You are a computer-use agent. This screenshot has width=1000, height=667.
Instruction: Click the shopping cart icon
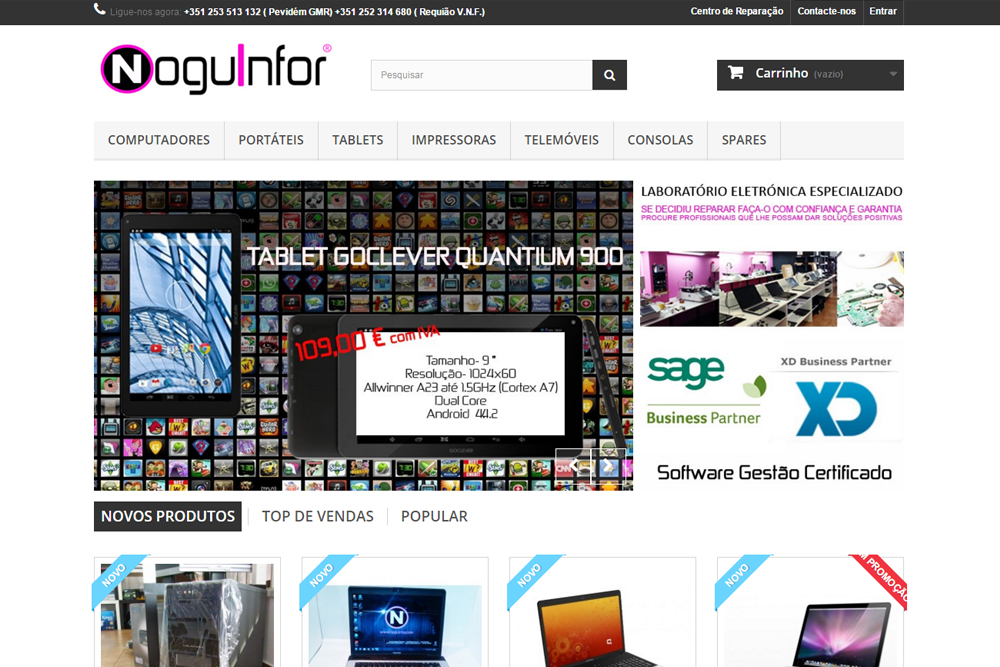[735, 73]
